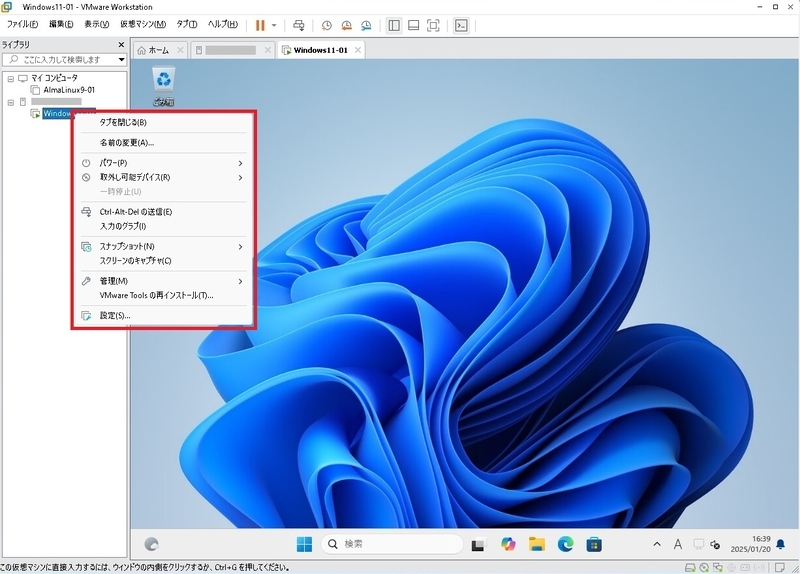Open the ファイル(F) menu

[22, 24]
